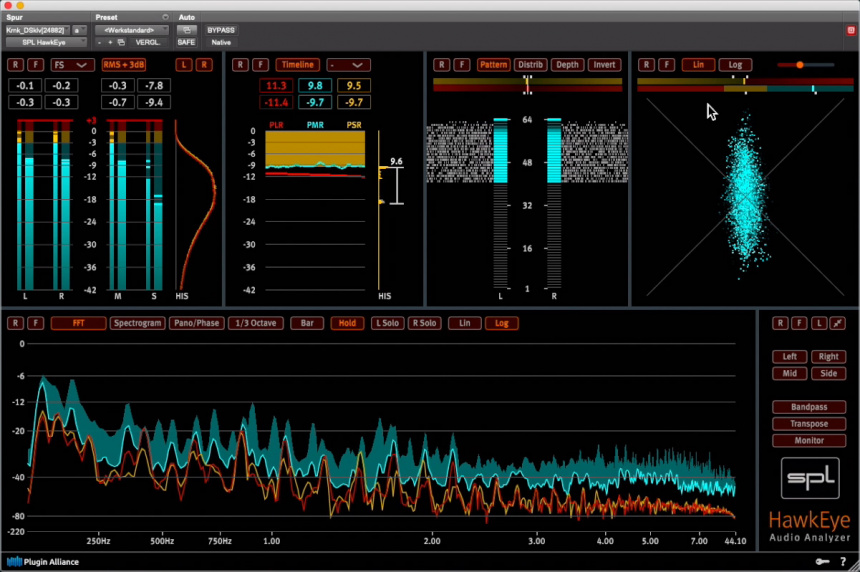860x572 pixels.
Task: Click the preset copy icon beside plus button
Action: [x=121, y=42]
